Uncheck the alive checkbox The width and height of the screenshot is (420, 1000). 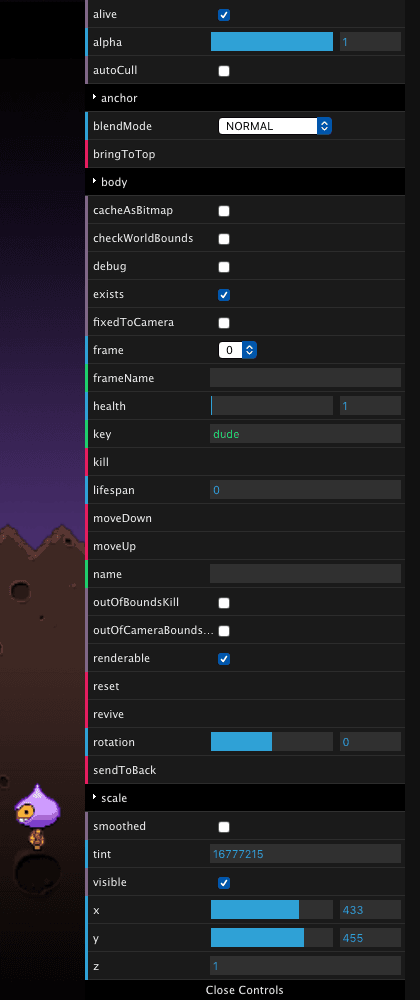point(224,15)
